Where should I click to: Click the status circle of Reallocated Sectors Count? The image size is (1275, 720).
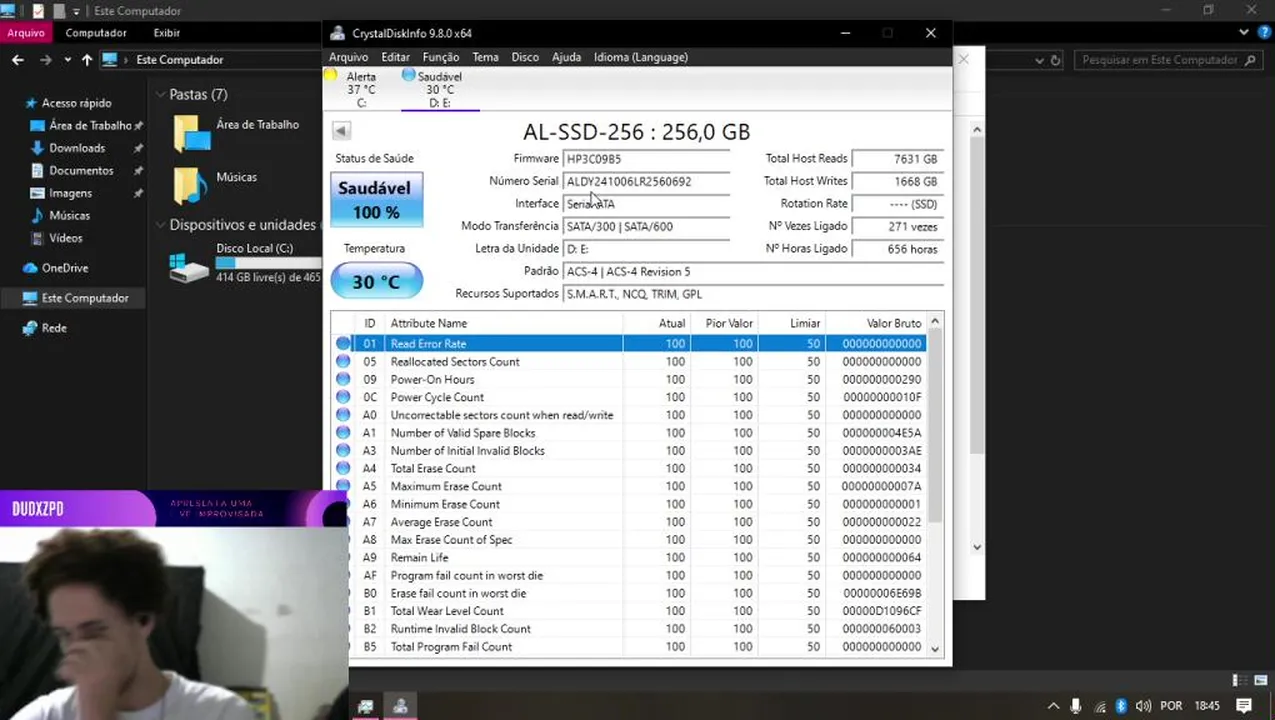tap(343, 362)
